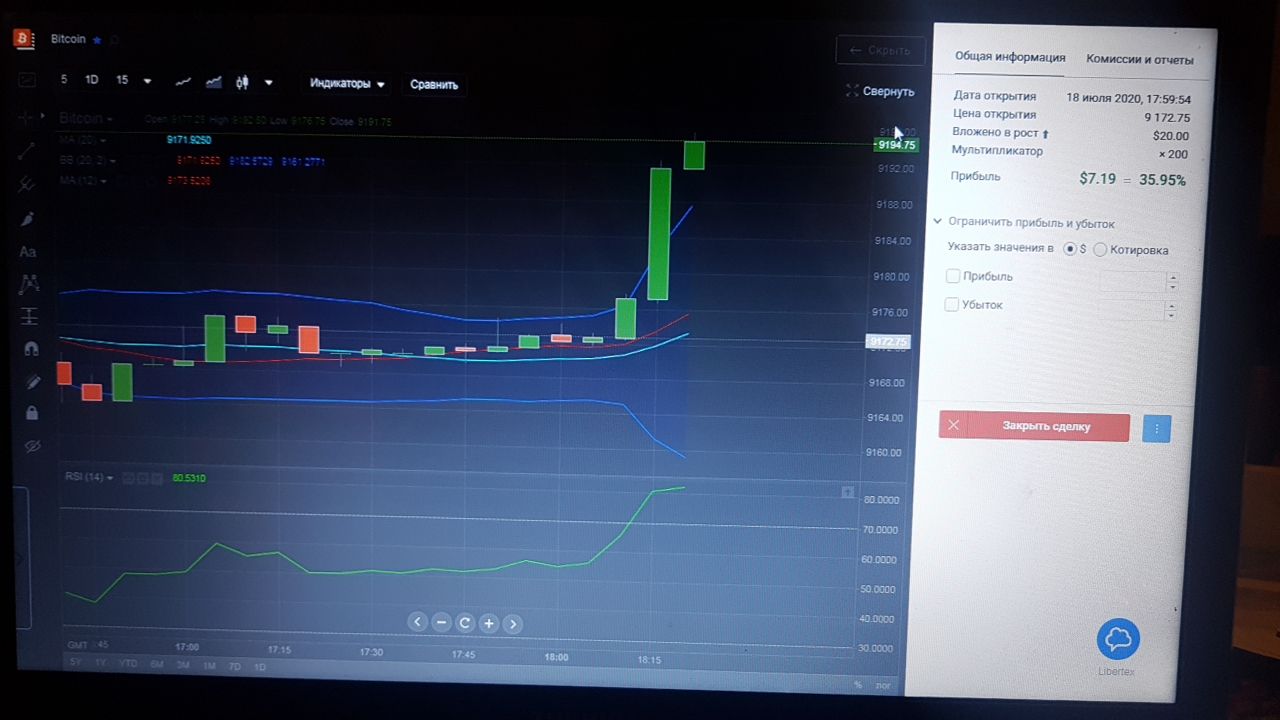Select the trend line drawing tool
1280x720 pixels.
tap(26, 151)
